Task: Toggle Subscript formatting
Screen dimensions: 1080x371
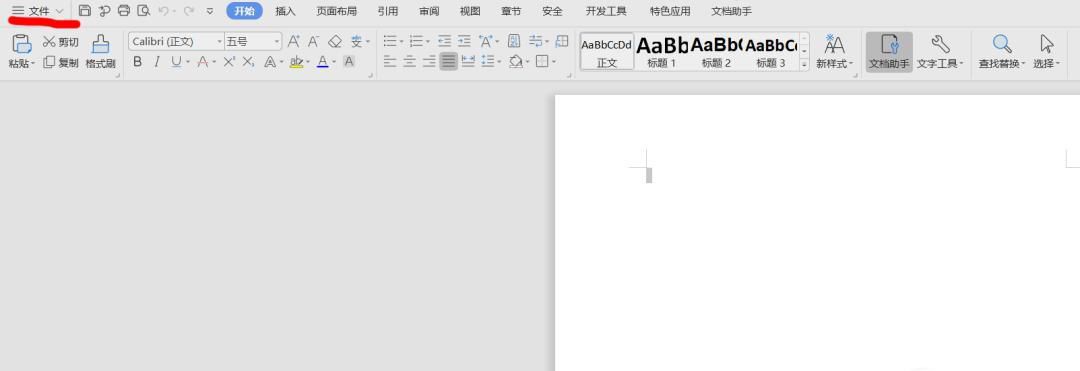Action: pyautogui.click(x=249, y=62)
